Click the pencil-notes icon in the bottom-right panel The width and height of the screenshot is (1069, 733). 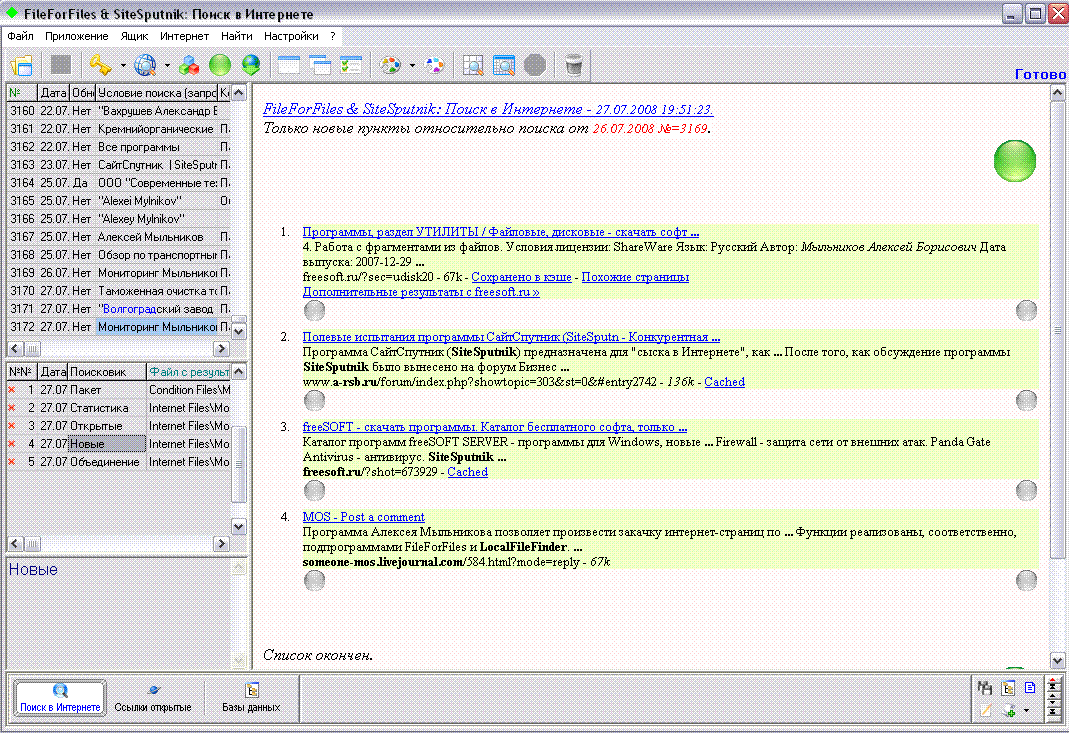click(x=986, y=710)
